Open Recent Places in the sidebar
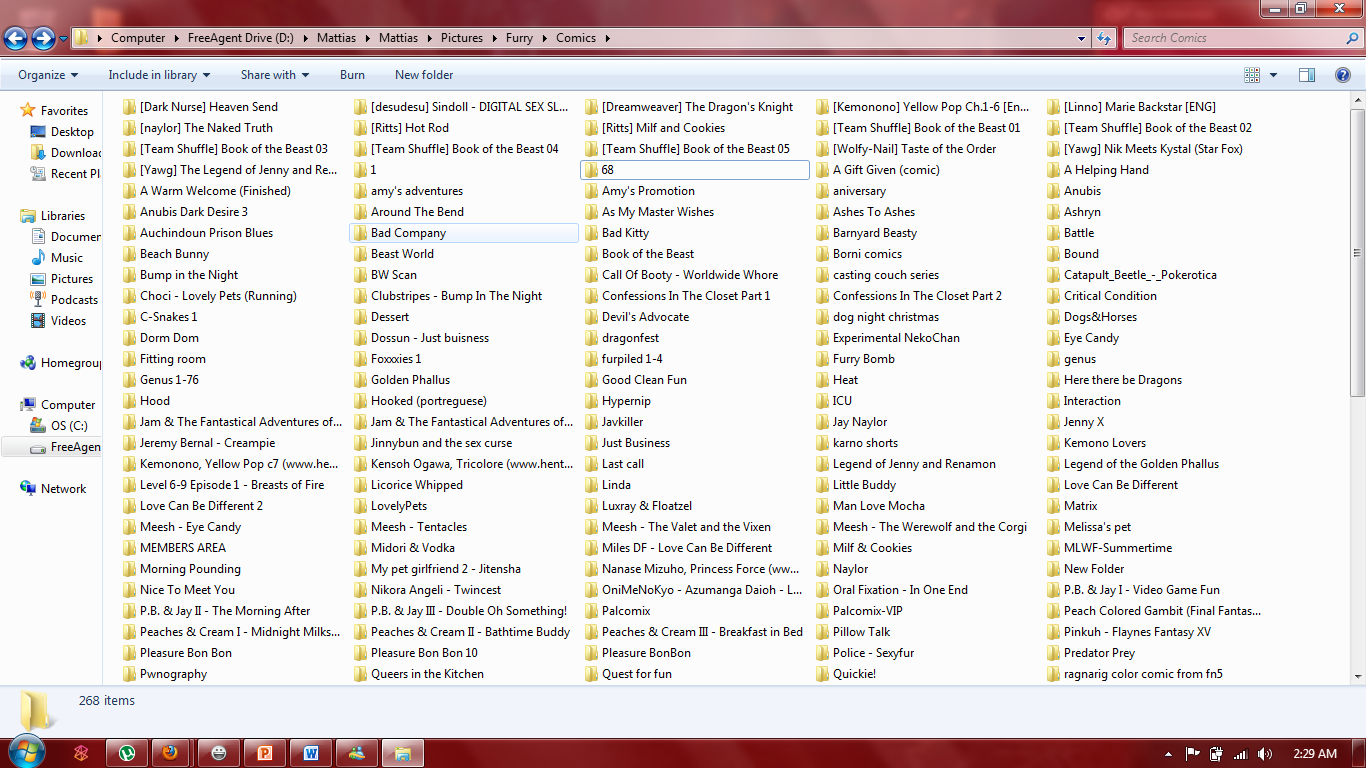The image size is (1366, 768). [76, 173]
